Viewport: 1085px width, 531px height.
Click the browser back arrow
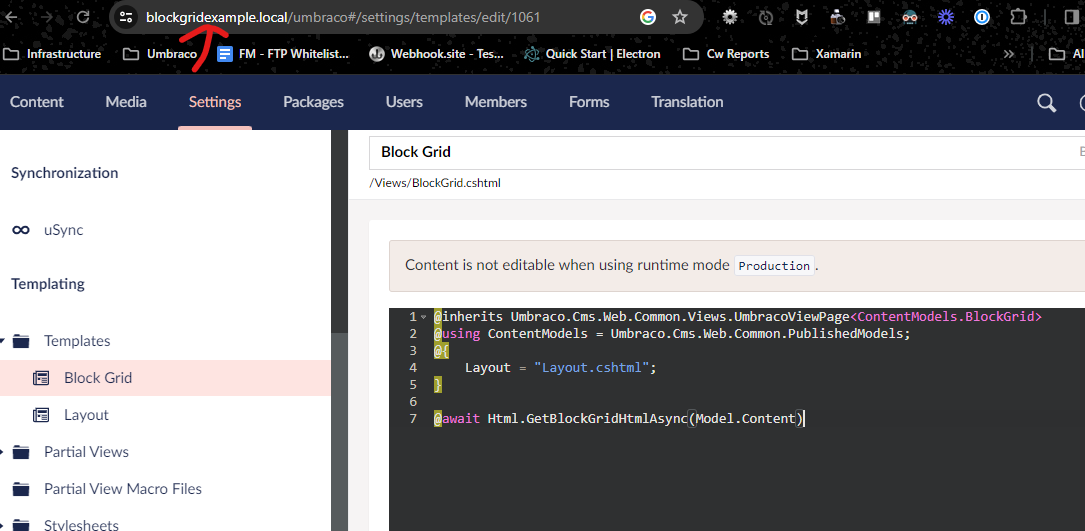(10, 17)
